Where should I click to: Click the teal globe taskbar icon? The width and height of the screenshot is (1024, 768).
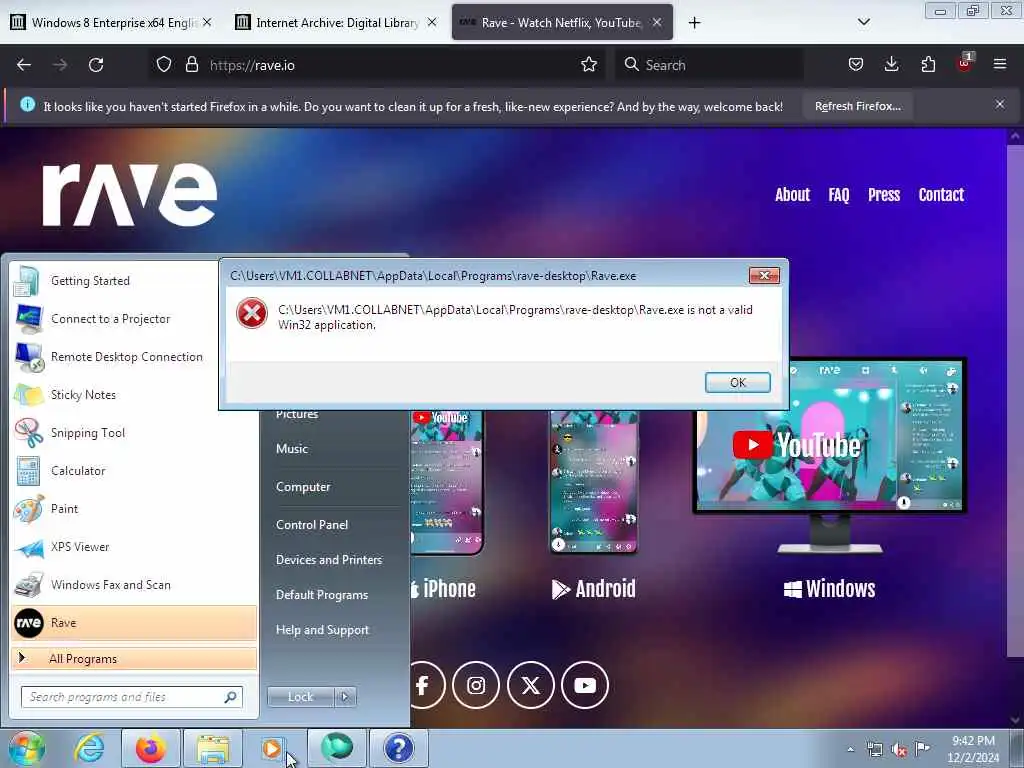(x=337, y=748)
